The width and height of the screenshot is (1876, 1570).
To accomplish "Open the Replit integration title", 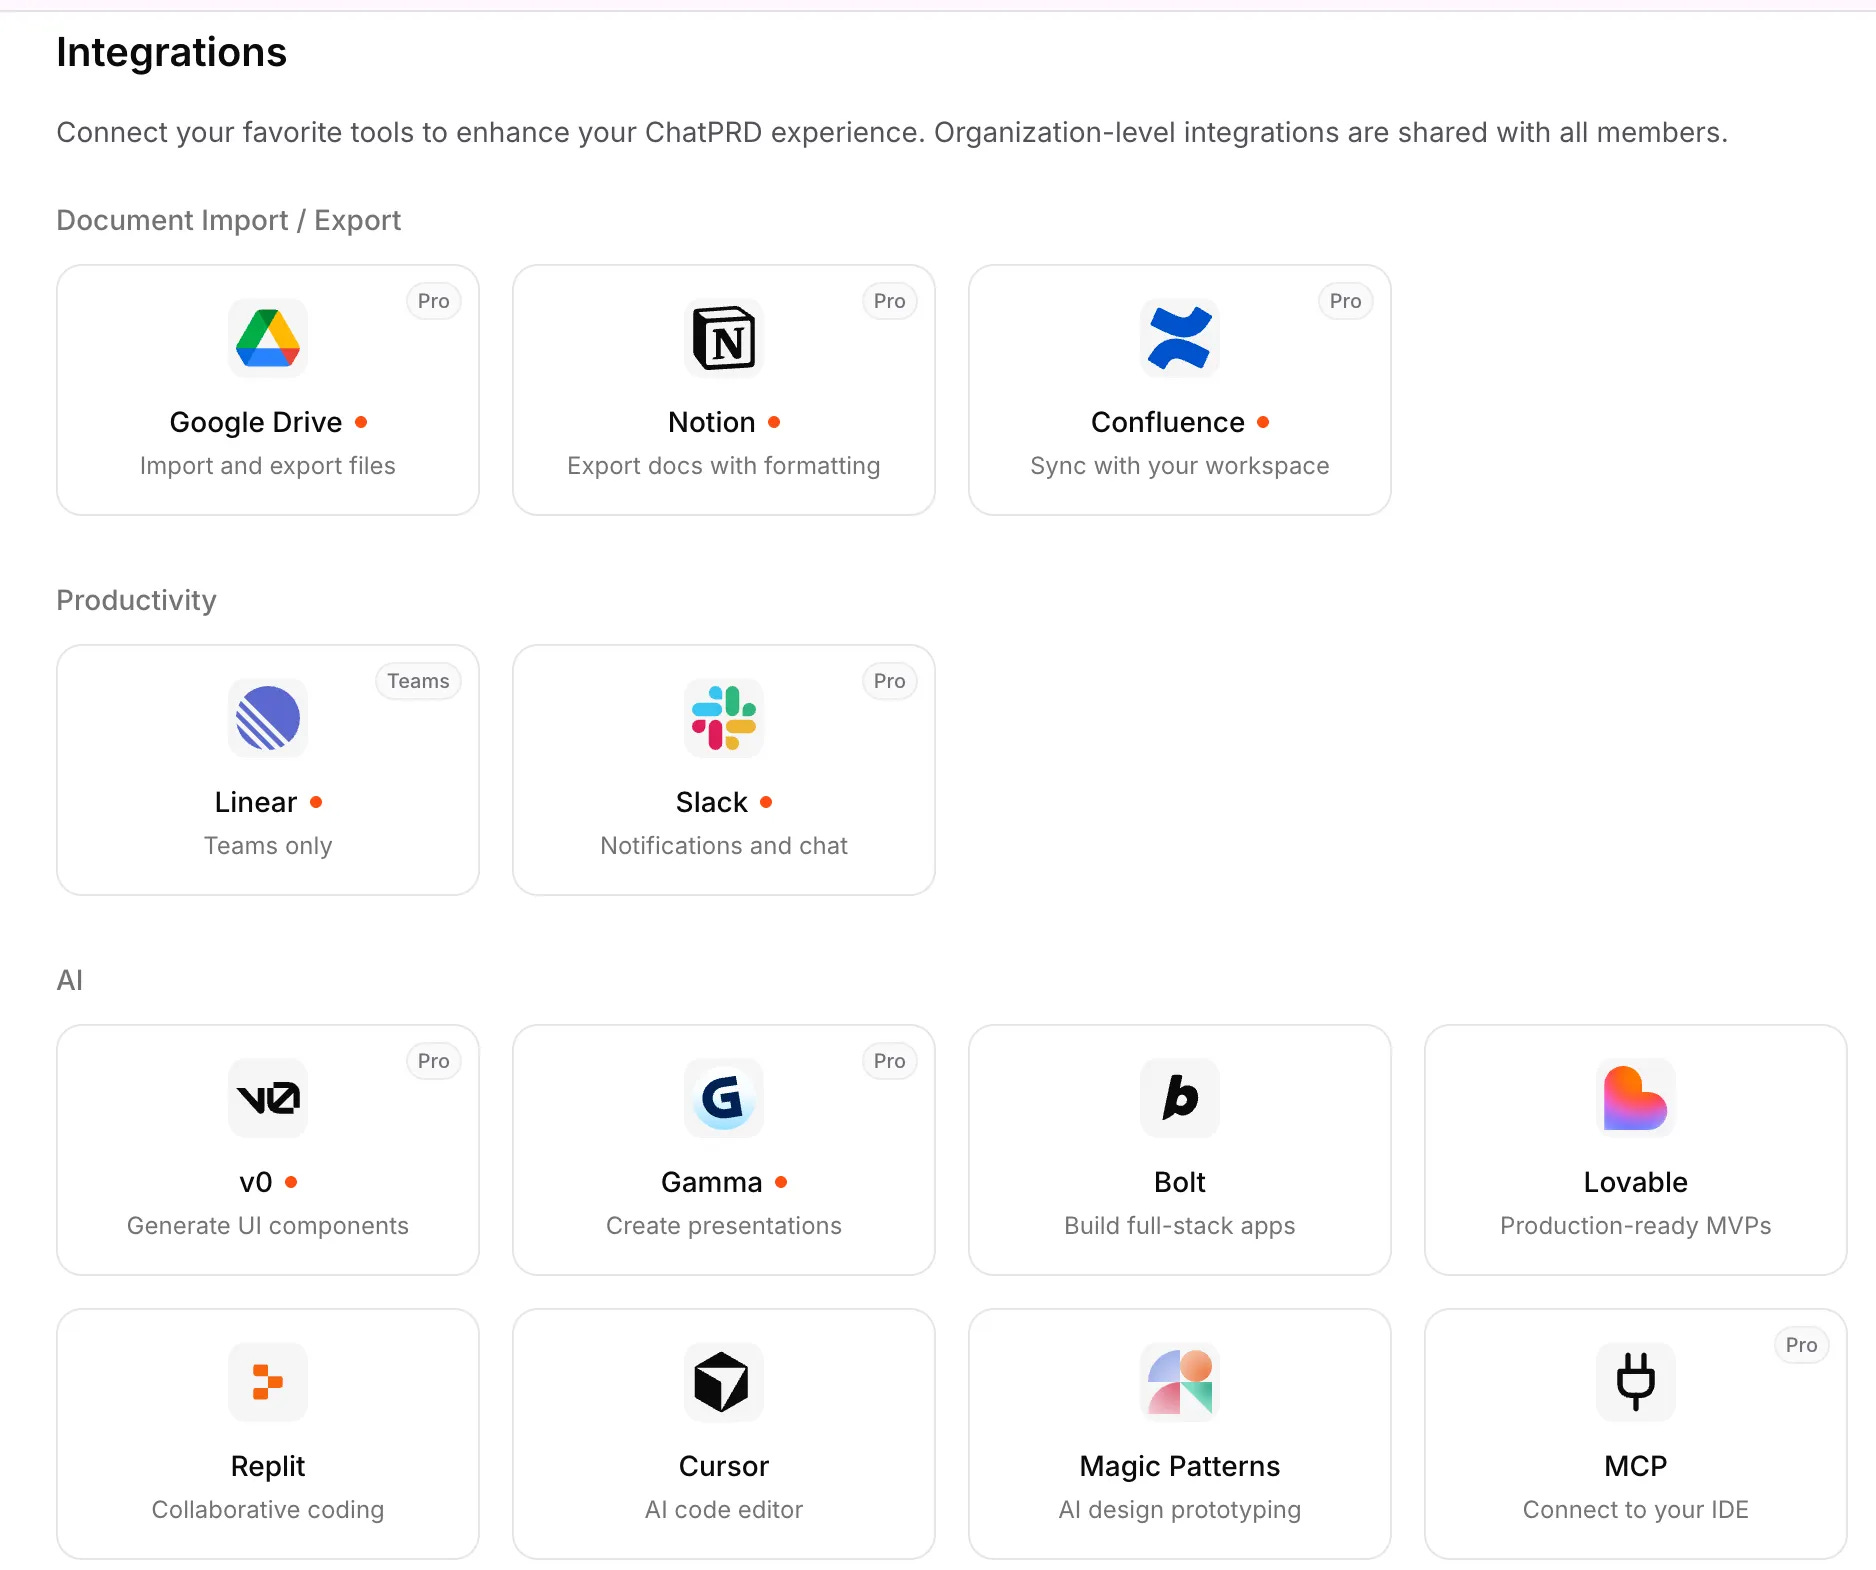I will tap(268, 1466).
